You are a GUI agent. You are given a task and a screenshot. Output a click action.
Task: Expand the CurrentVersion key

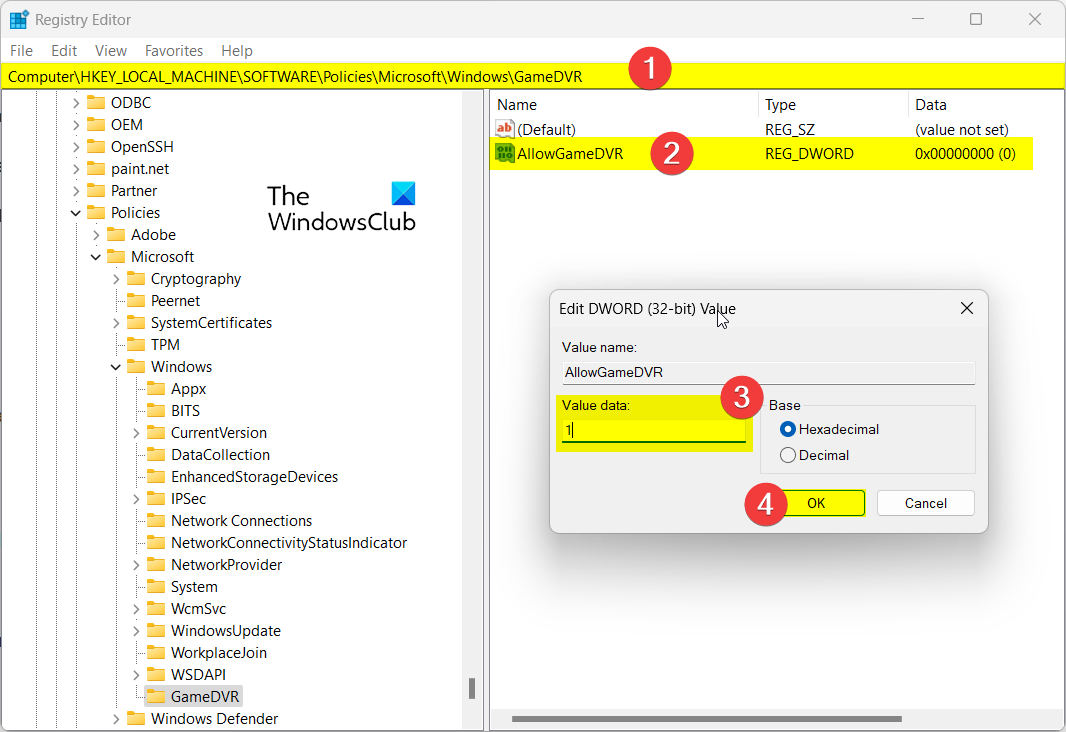pyautogui.click(x=136, y=433)
